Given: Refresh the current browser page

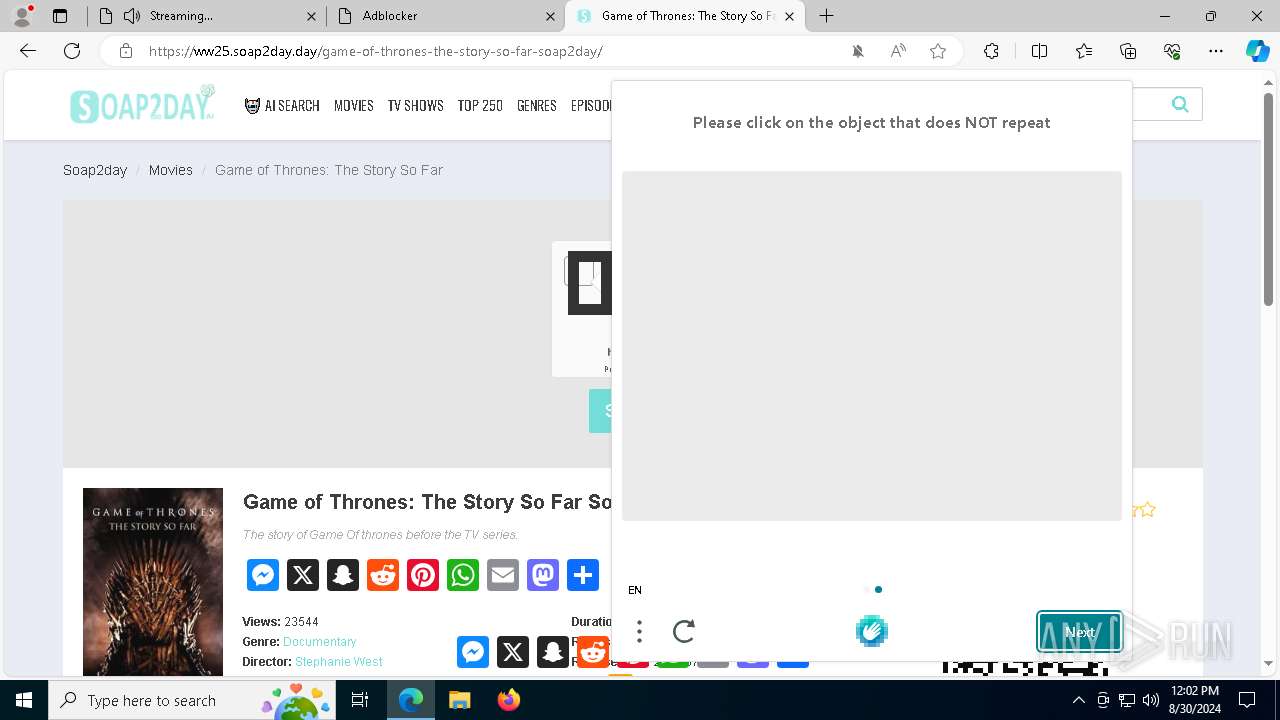Looking at the screenshot, I should pyautogui.click(x=72, y=51).
